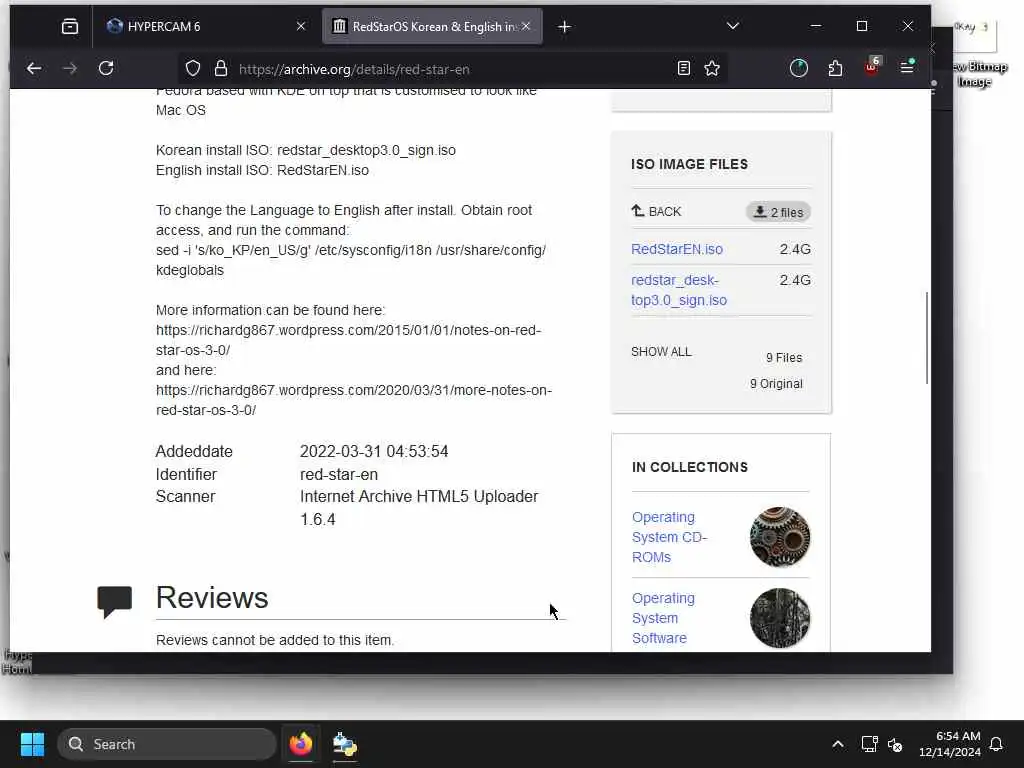
Task: Select the RedStarOS Korean & English tab
Action: 432,27
